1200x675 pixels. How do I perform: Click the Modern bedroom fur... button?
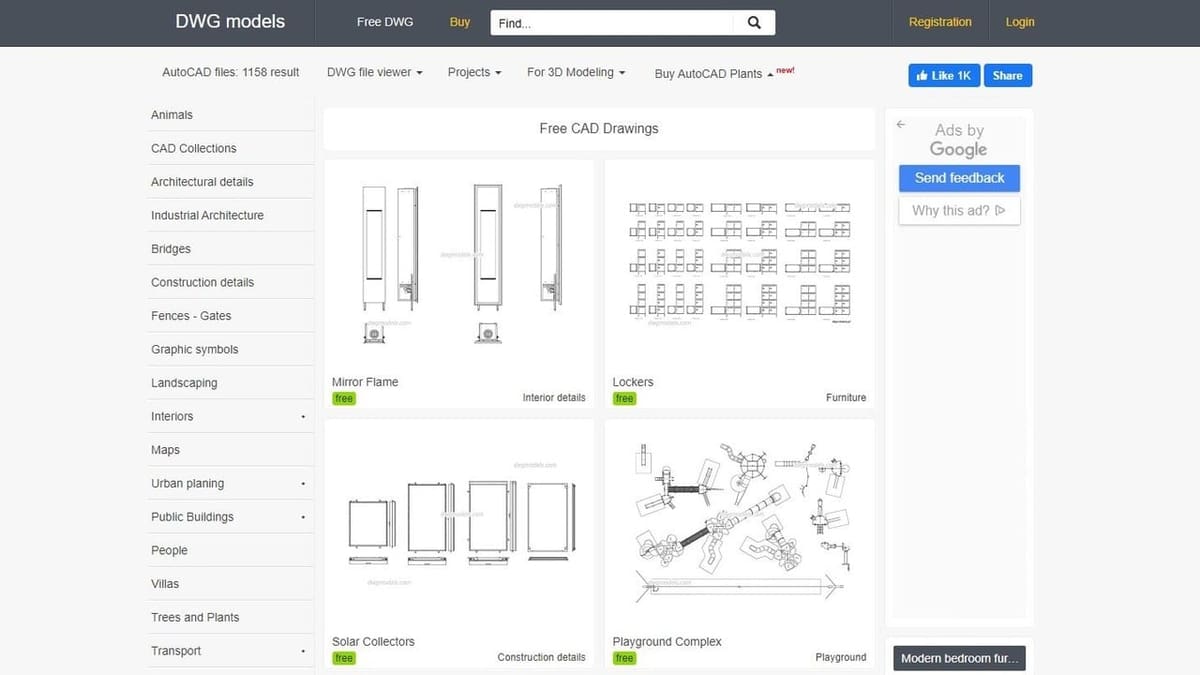tap(959, 659)
